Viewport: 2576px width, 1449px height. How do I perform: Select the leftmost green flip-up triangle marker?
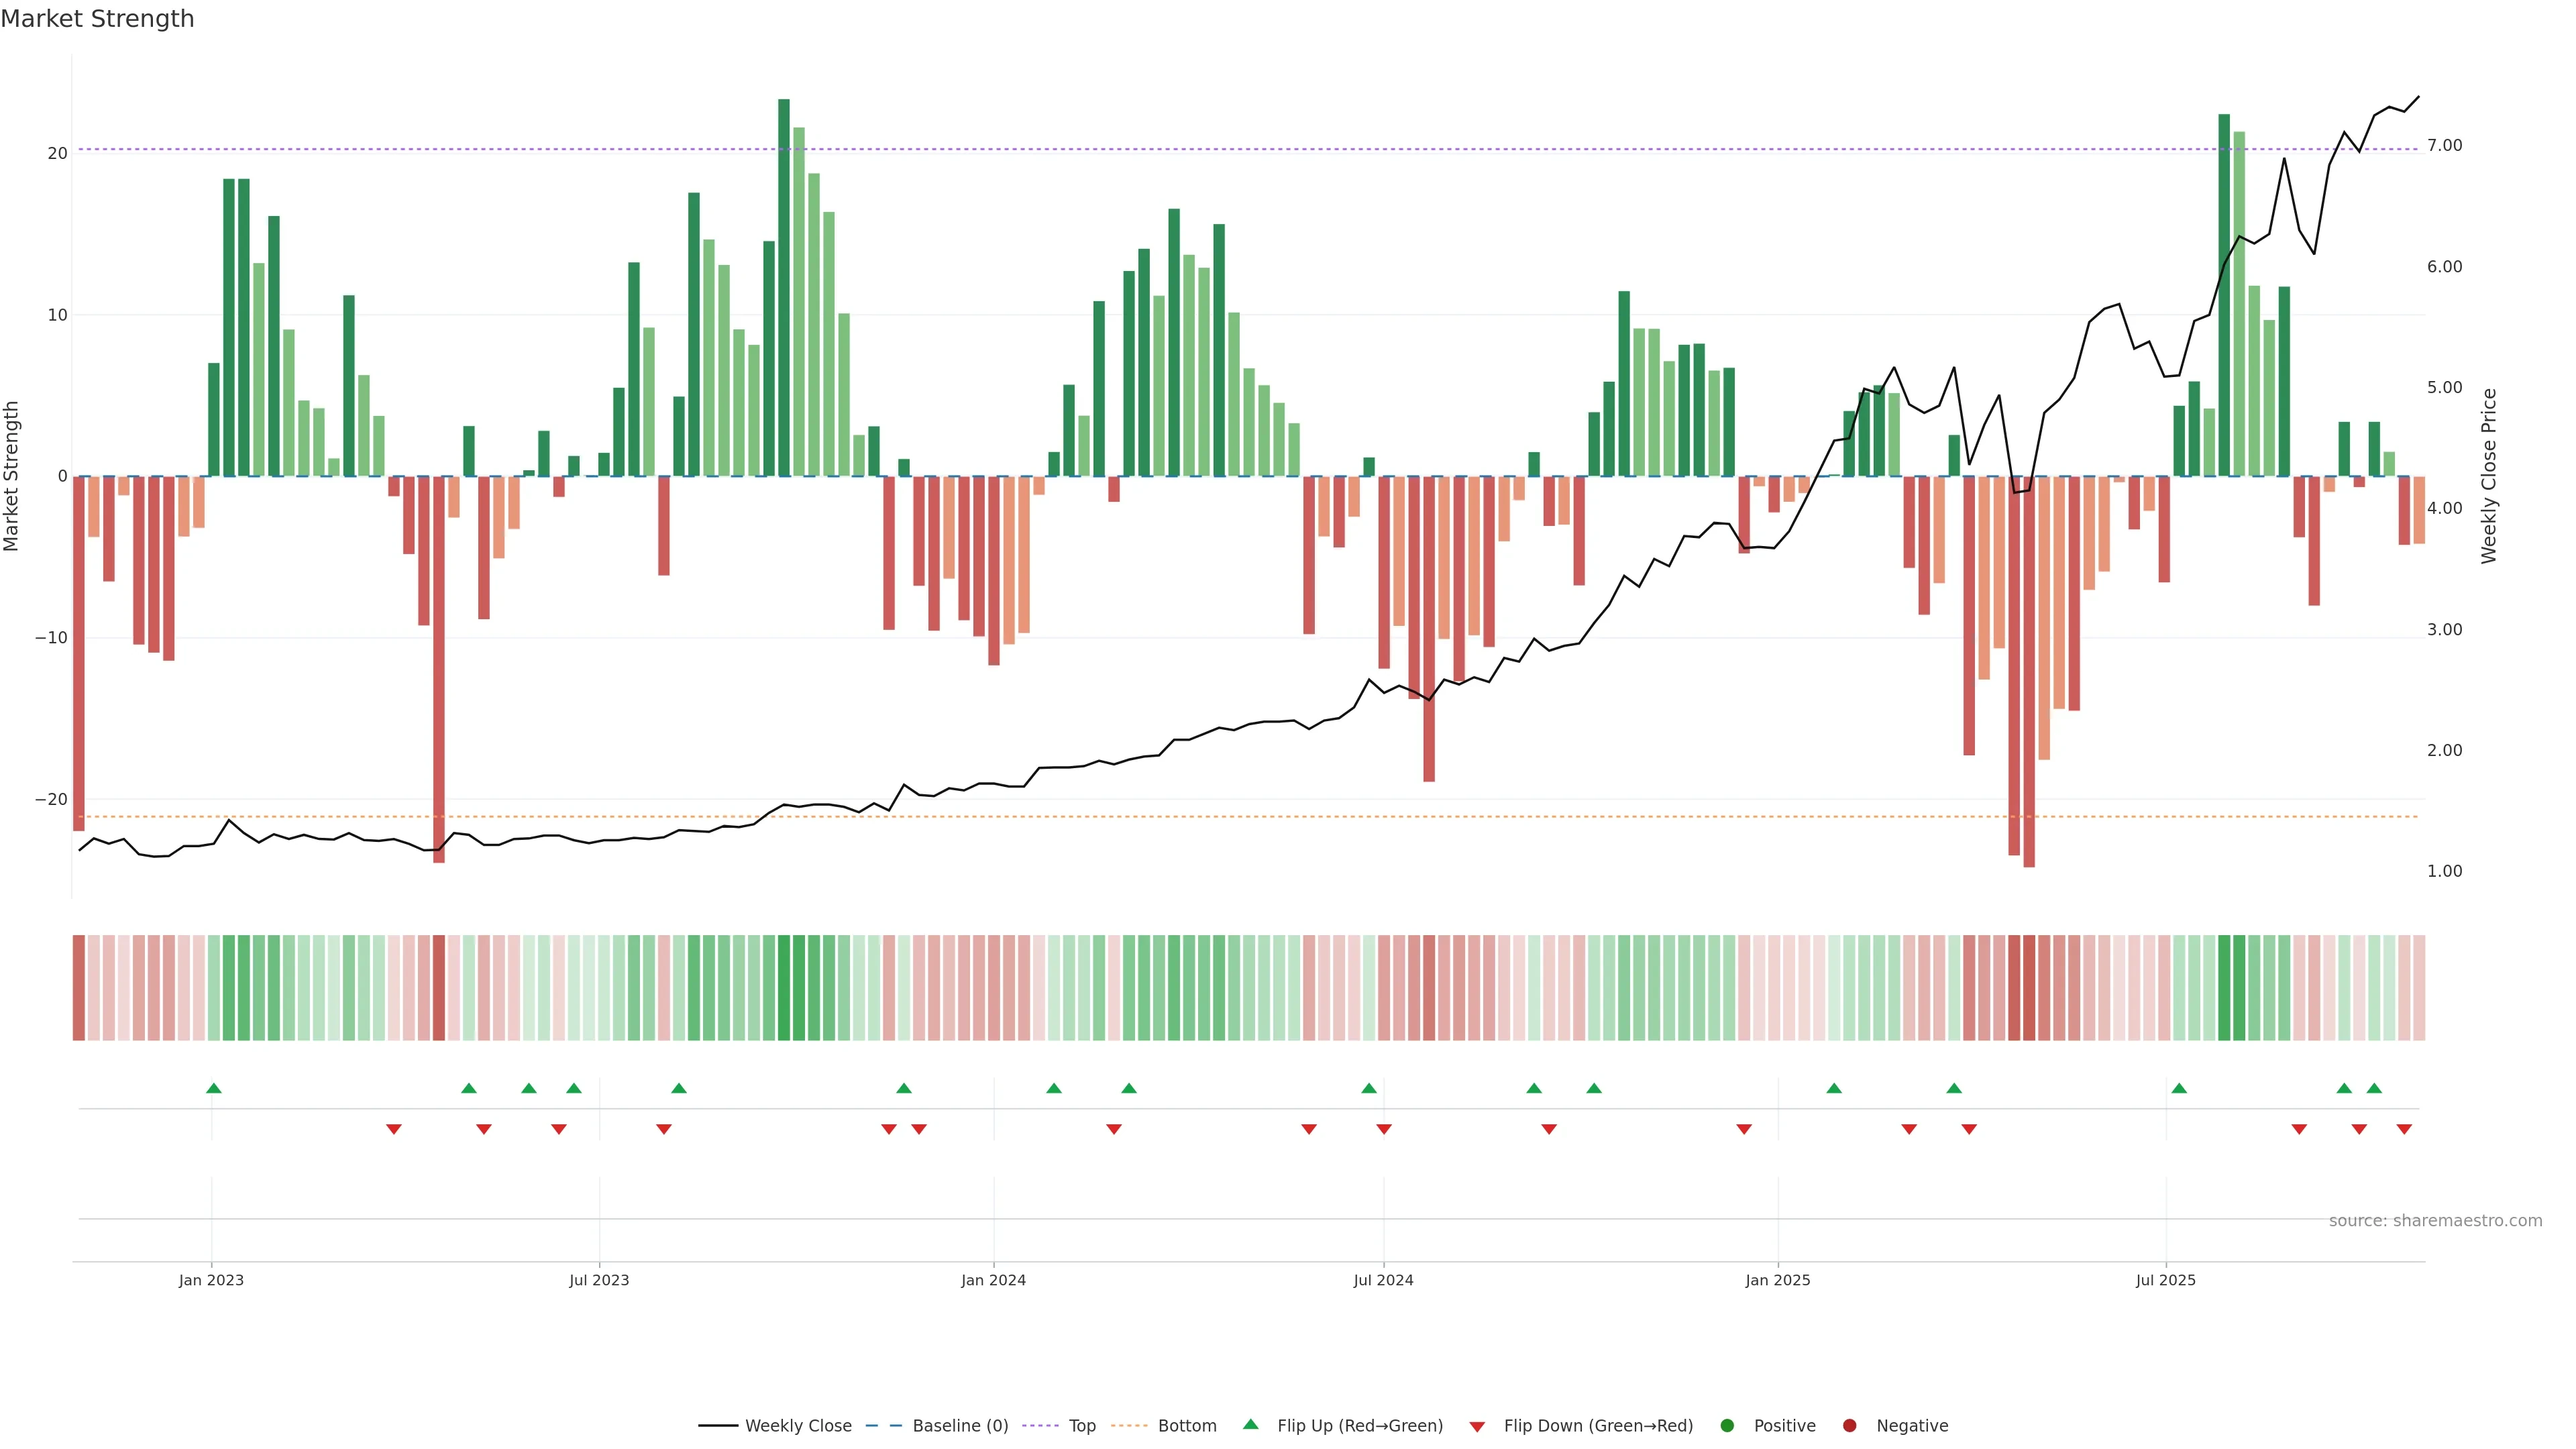coord(213,1088)
